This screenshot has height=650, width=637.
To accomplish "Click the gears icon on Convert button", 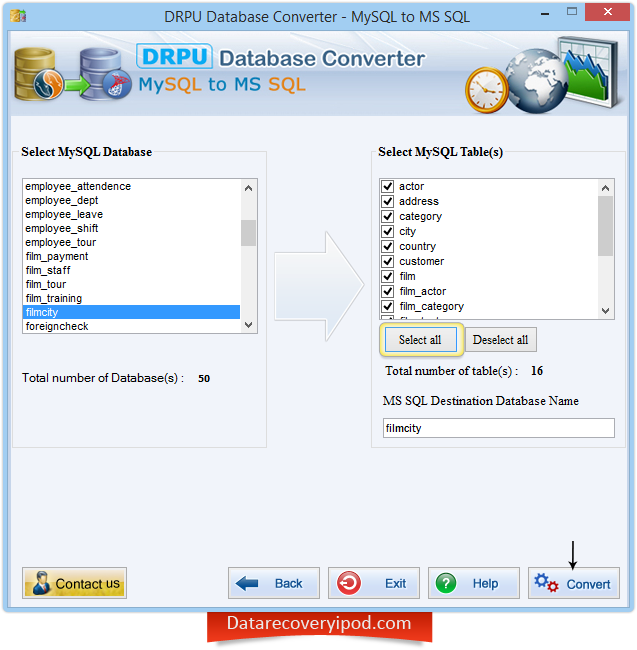I will (546, 583).
